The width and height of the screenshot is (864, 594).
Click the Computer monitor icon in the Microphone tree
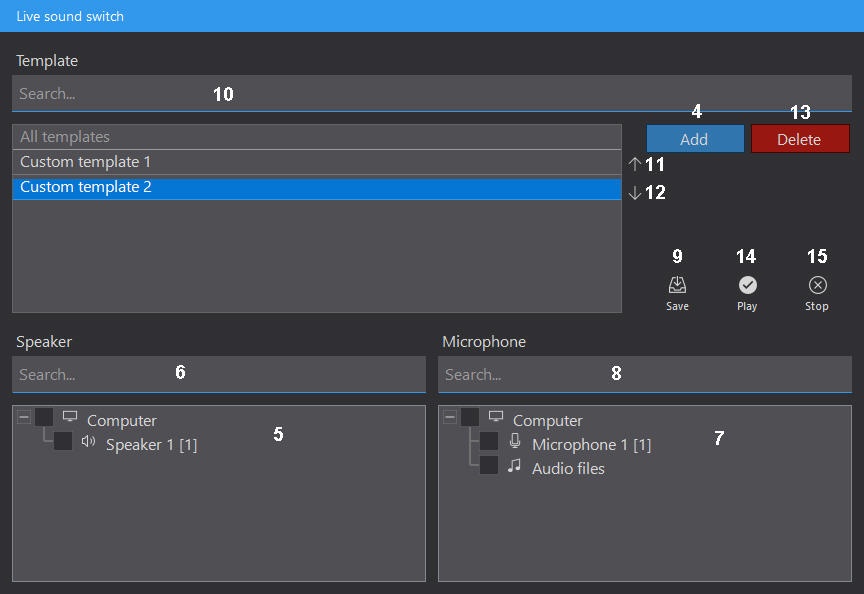496,417
